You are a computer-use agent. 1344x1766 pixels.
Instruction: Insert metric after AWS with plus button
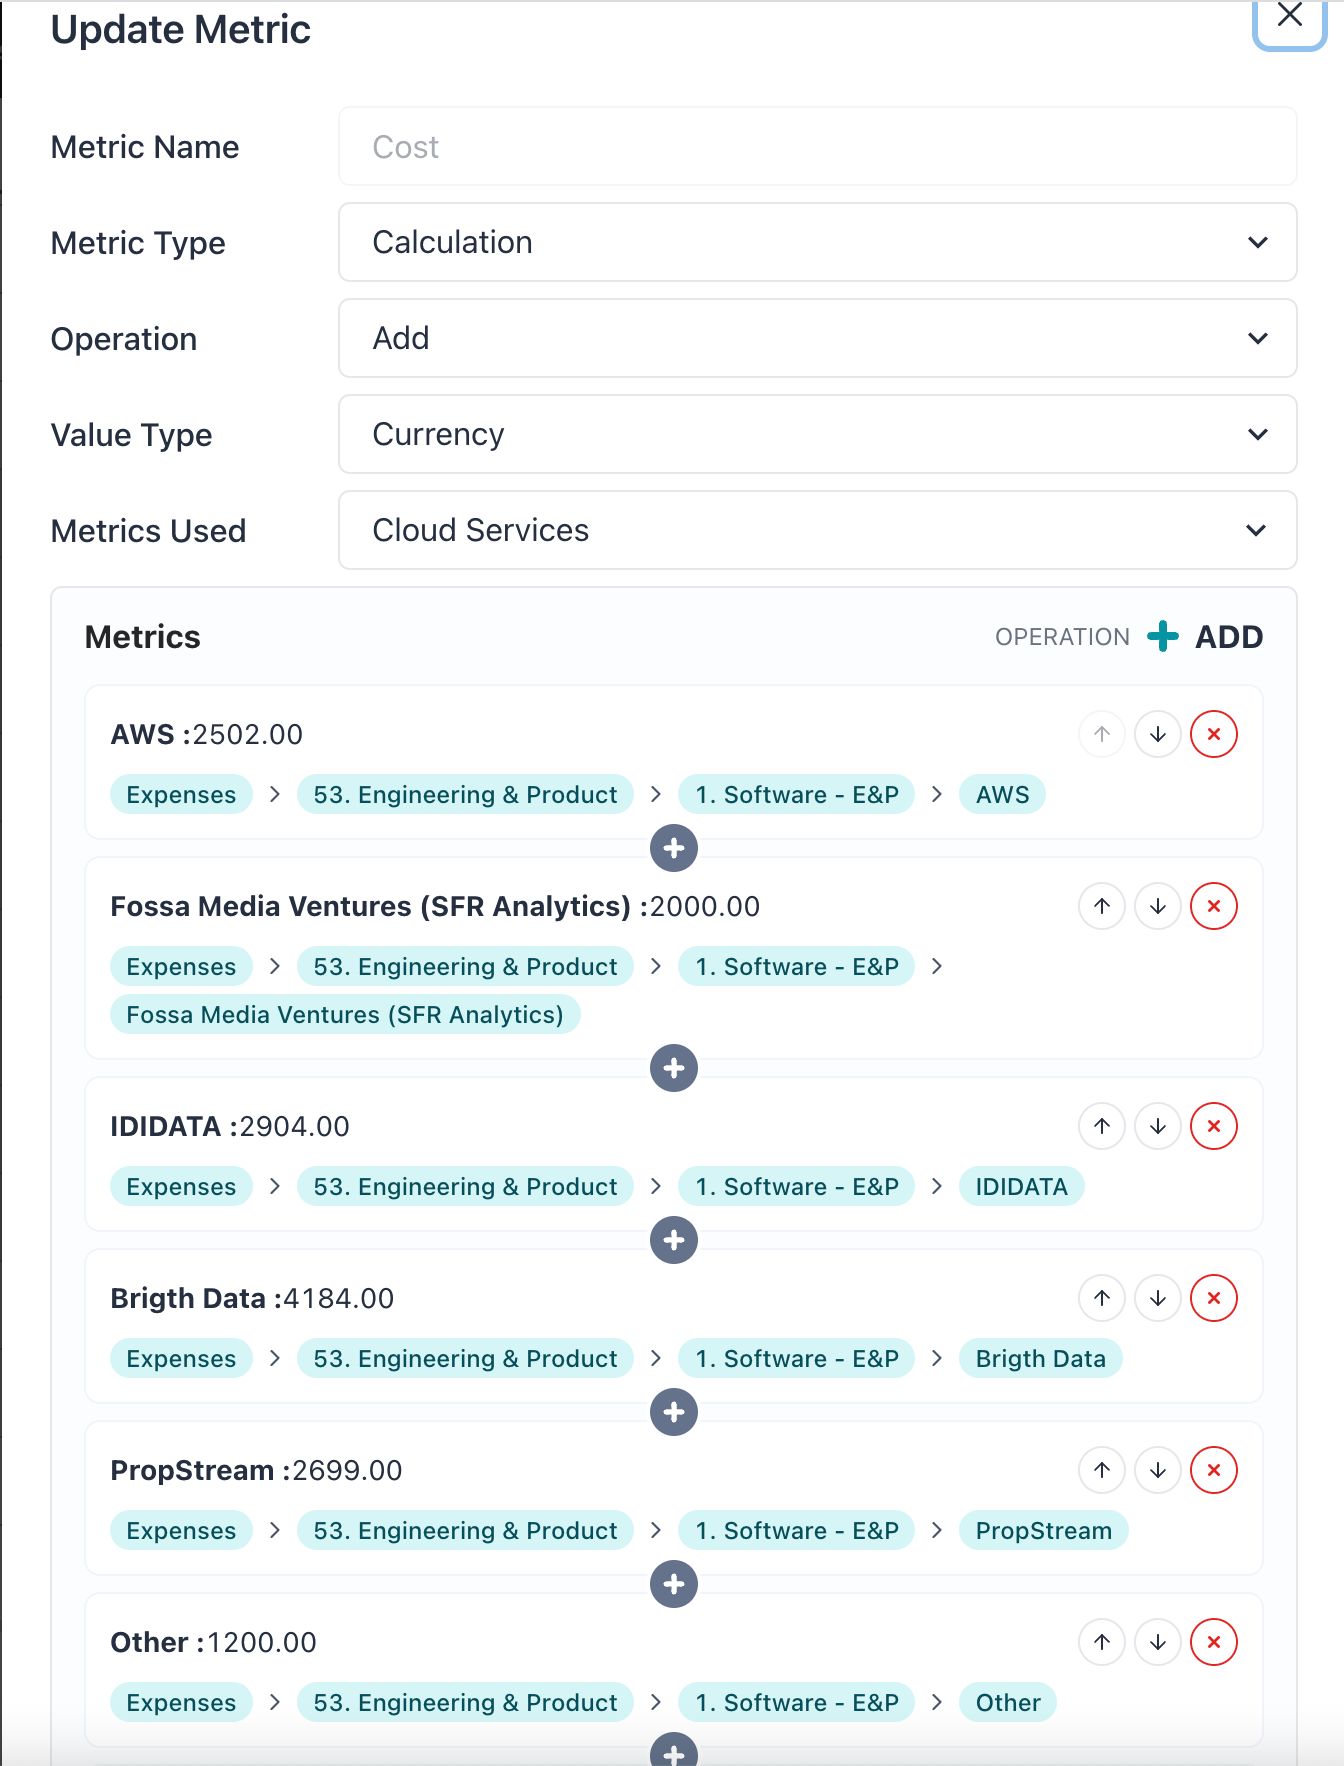click(x=674, y=848)
